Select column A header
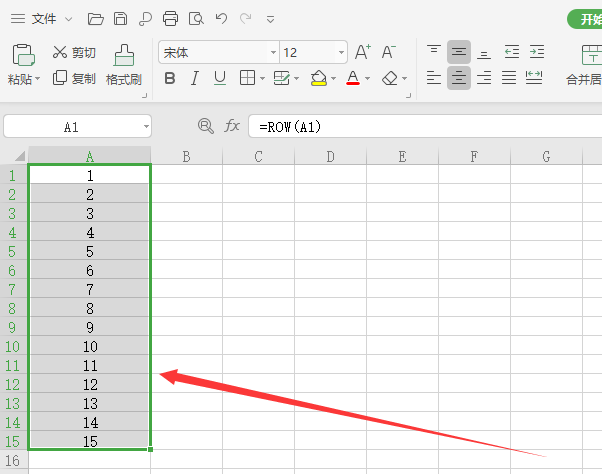The height and width of the screenshot is (474, 602). coord(89,156)
